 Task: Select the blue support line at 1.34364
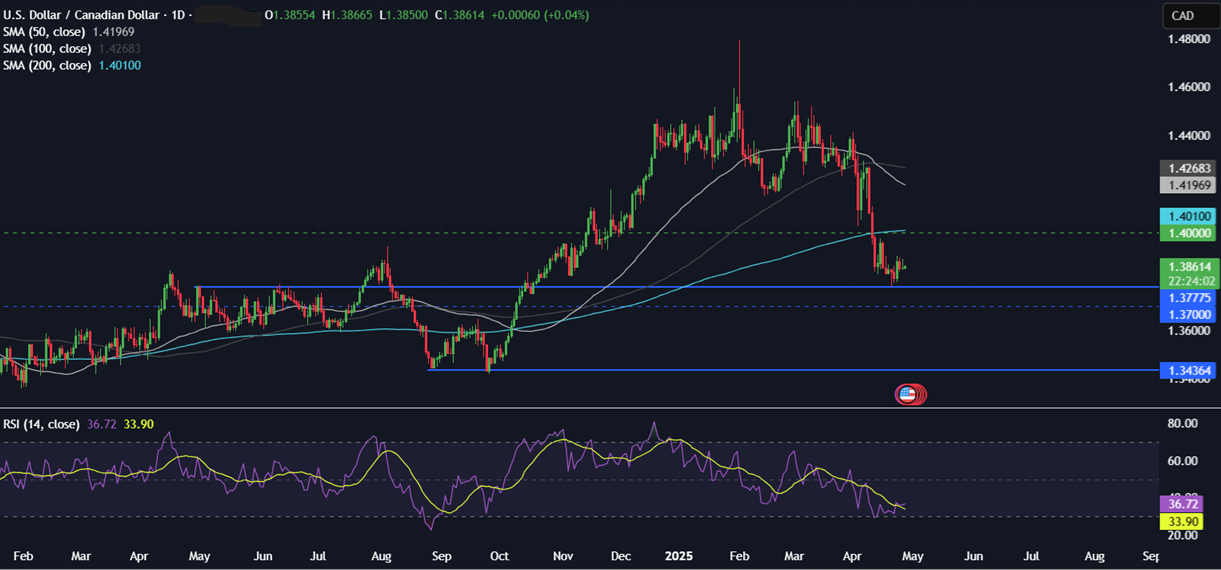793,370
